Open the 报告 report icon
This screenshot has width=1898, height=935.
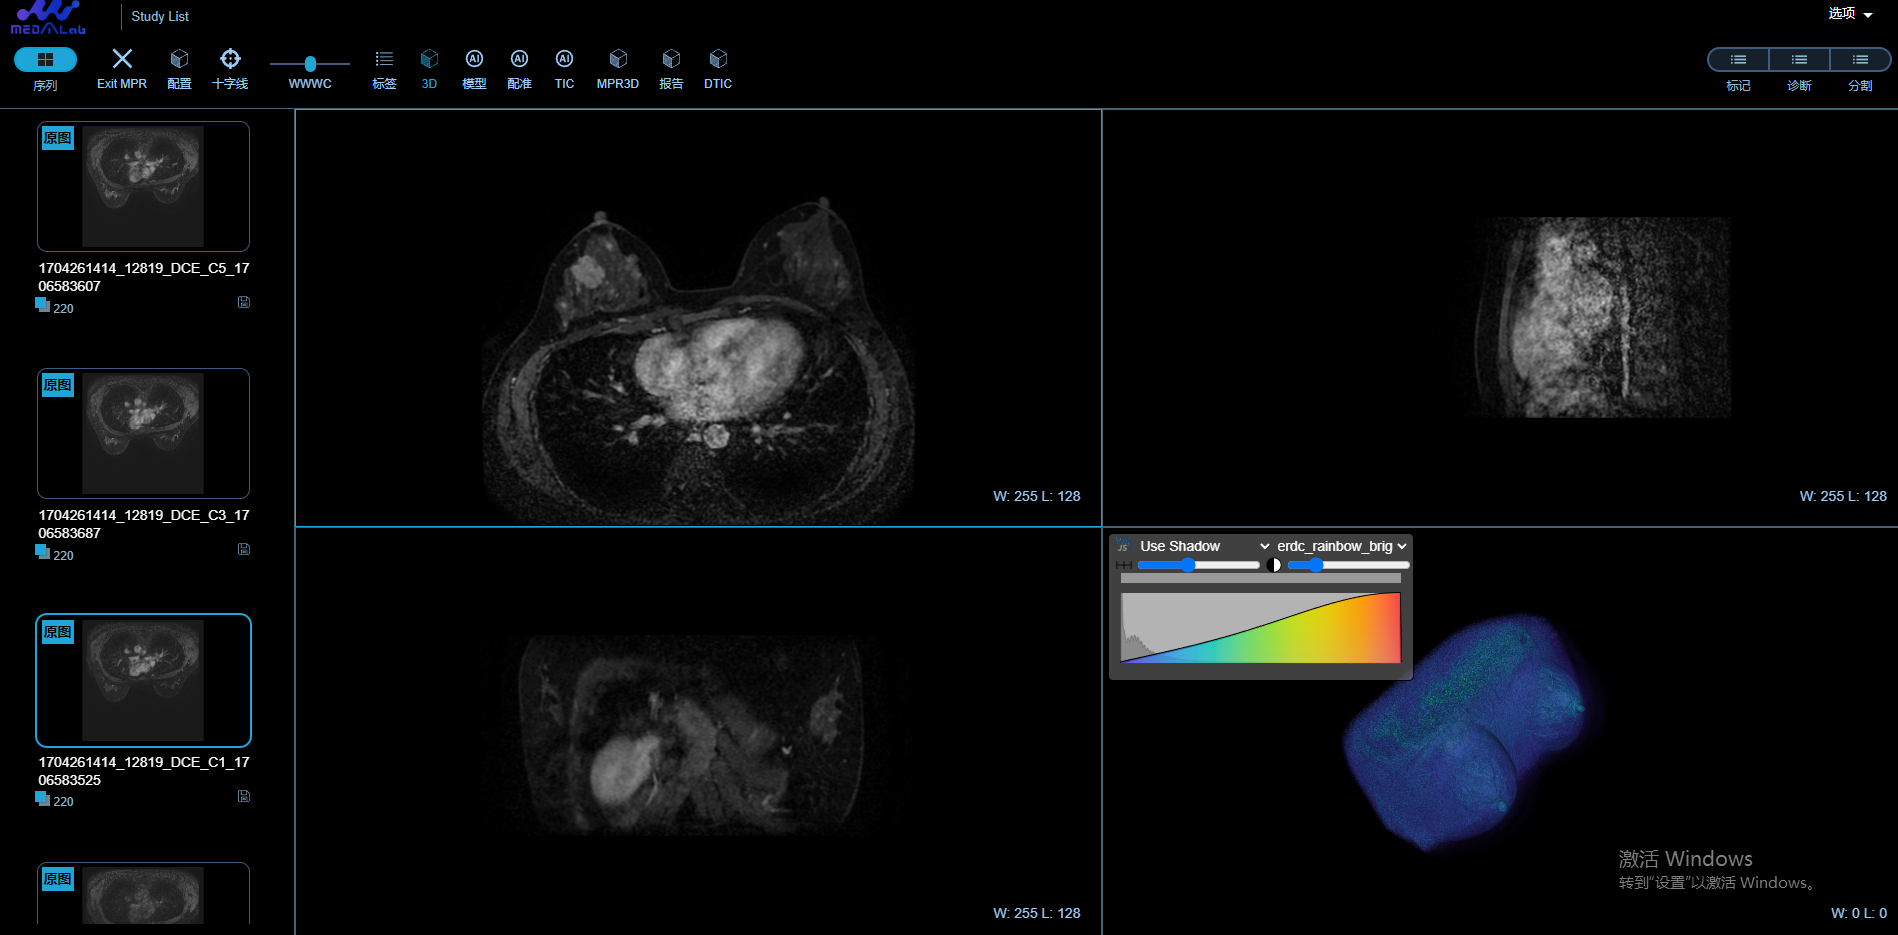coord(671,59)
